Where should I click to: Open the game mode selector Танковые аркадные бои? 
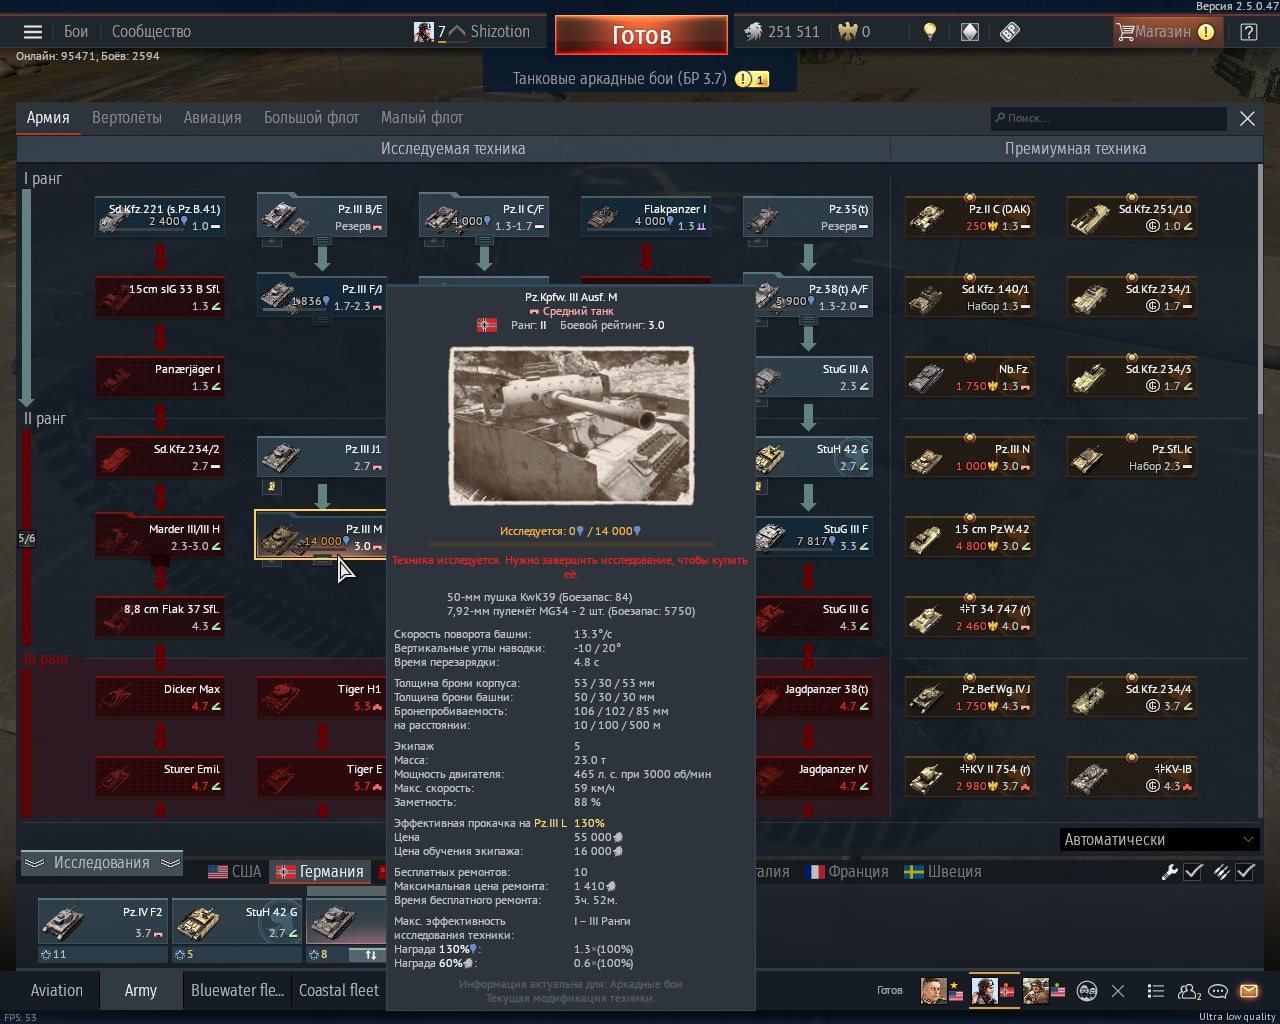coord(640,78)
